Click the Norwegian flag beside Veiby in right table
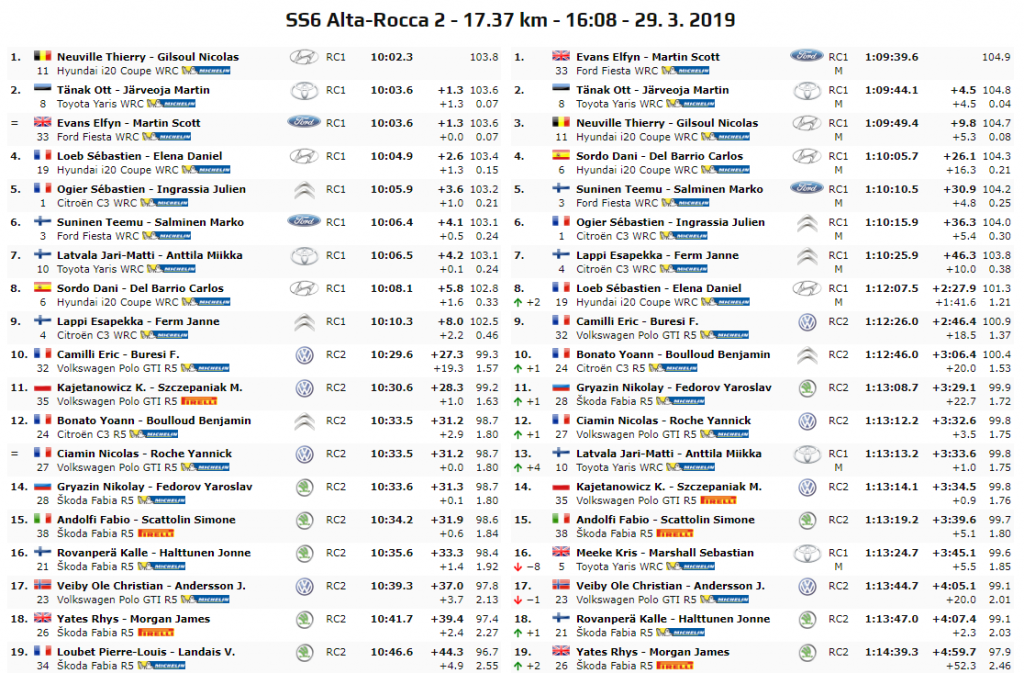 click(560, 586)
